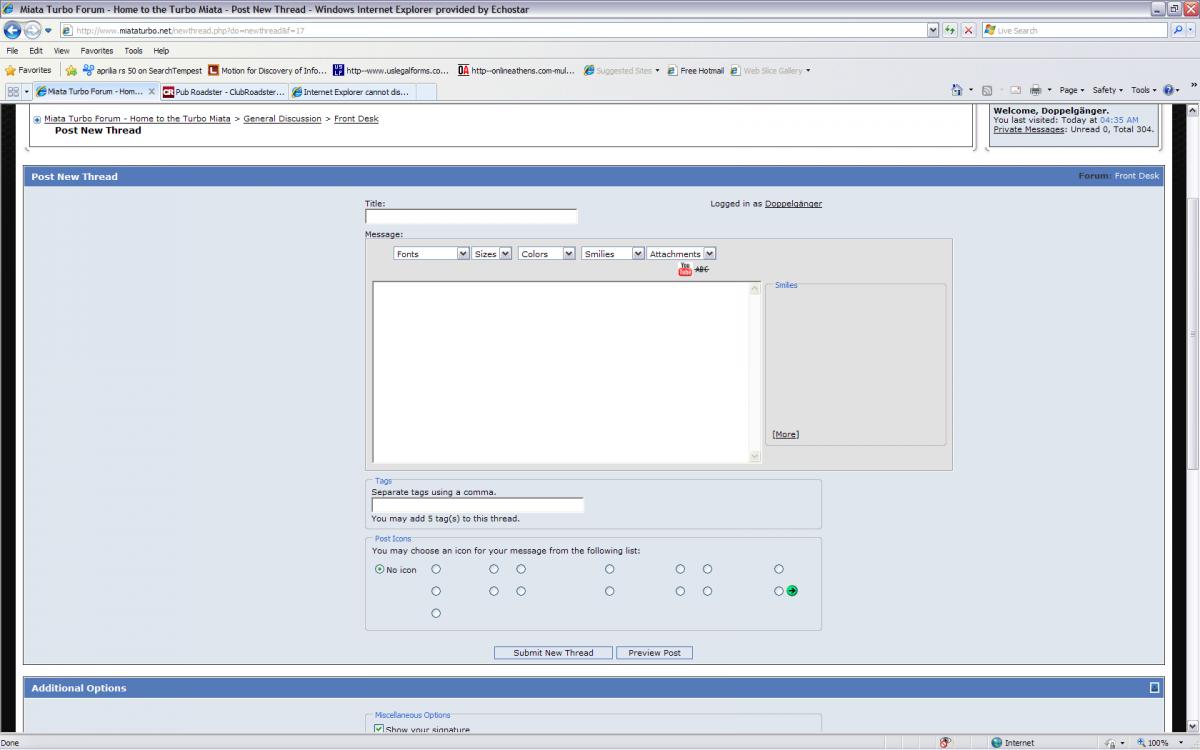This screenshot has height=750, width=1200.
Task: Open the command bar Tools dropdown
Action: tap(1143, 90)
